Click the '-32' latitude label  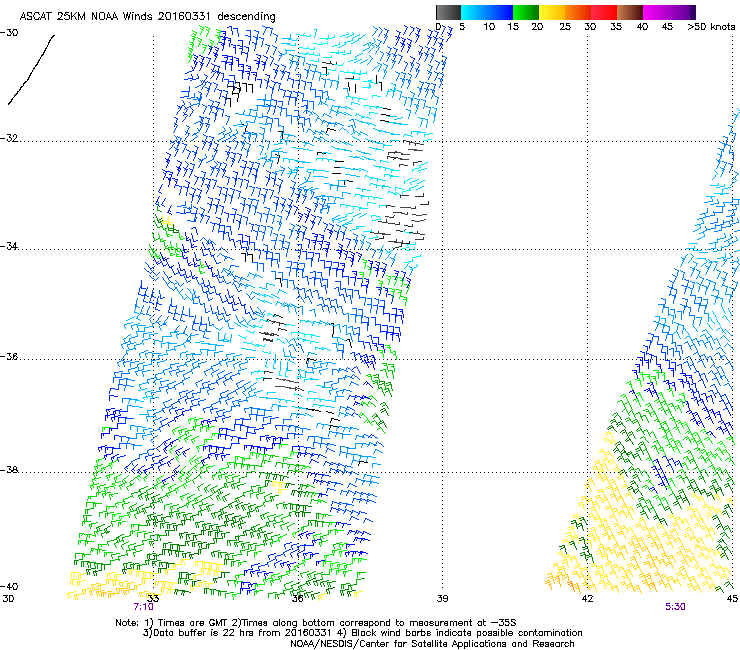click(9, 138)
